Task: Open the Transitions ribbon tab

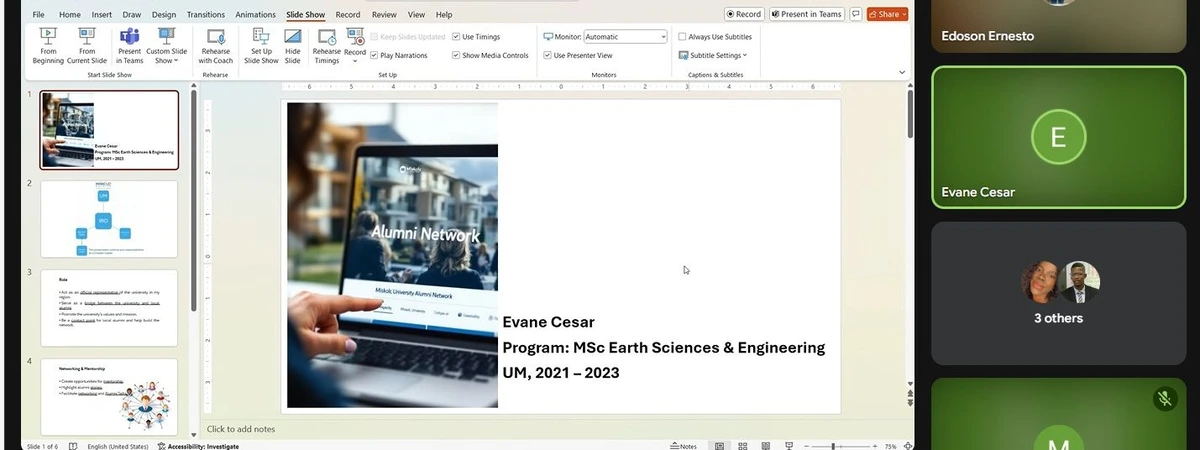Action: tap(206, 15)
